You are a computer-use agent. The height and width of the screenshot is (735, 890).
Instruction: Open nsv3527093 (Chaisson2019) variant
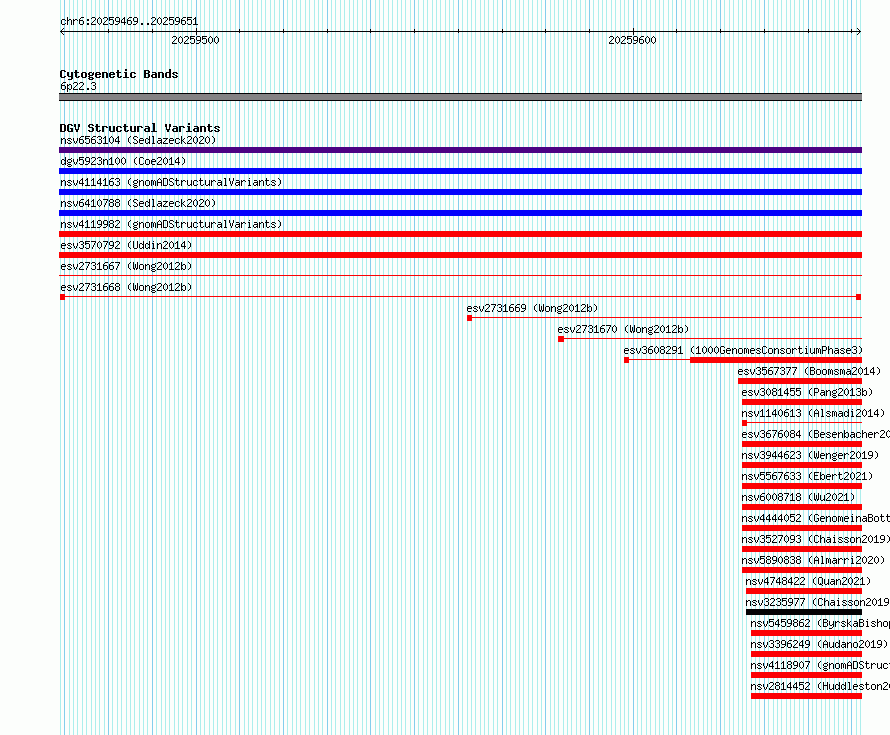click(x=816, y=539)
